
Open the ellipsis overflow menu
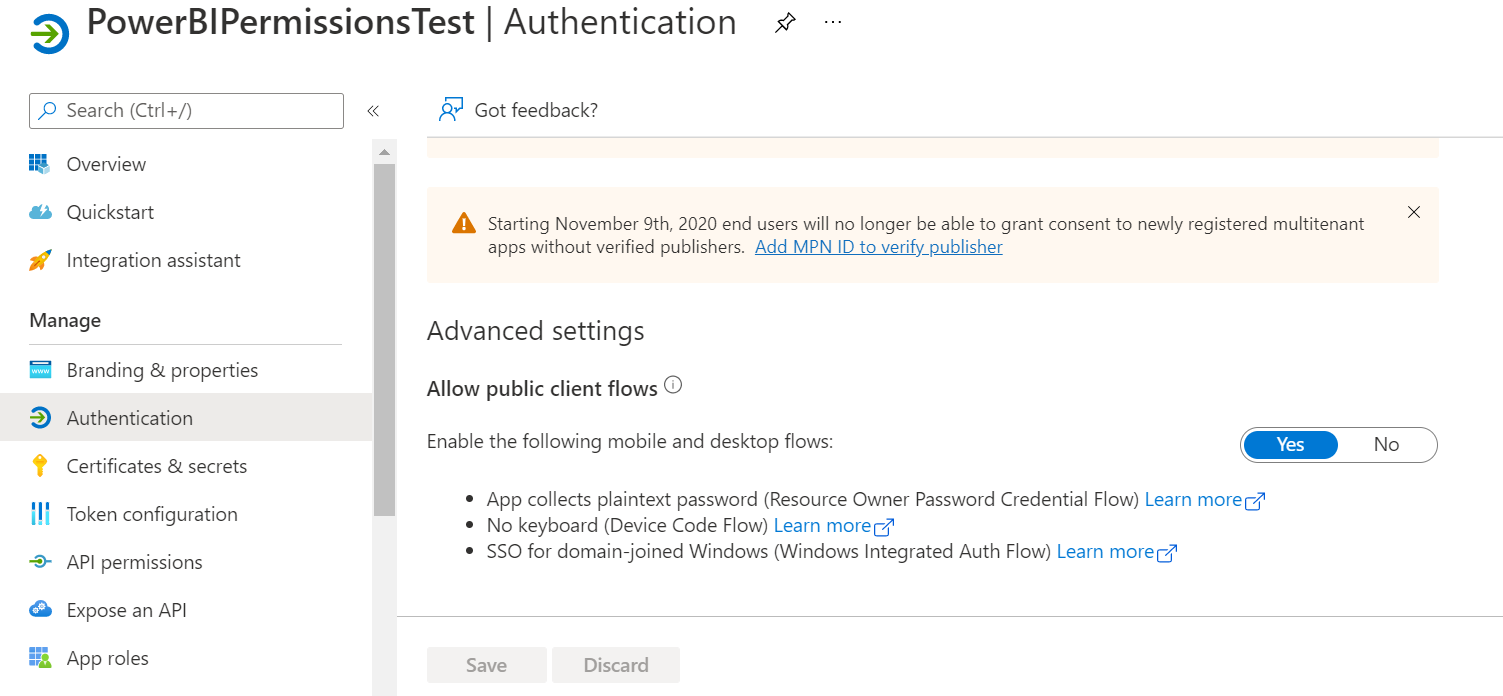pyautogui.click(x=832, y=22)
